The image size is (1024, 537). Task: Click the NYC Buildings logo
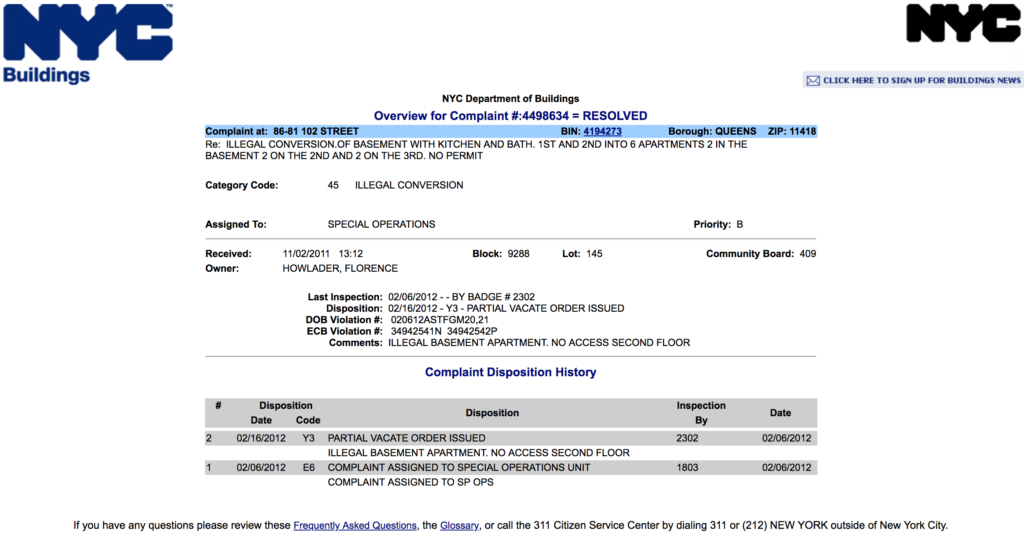[88, 44]
